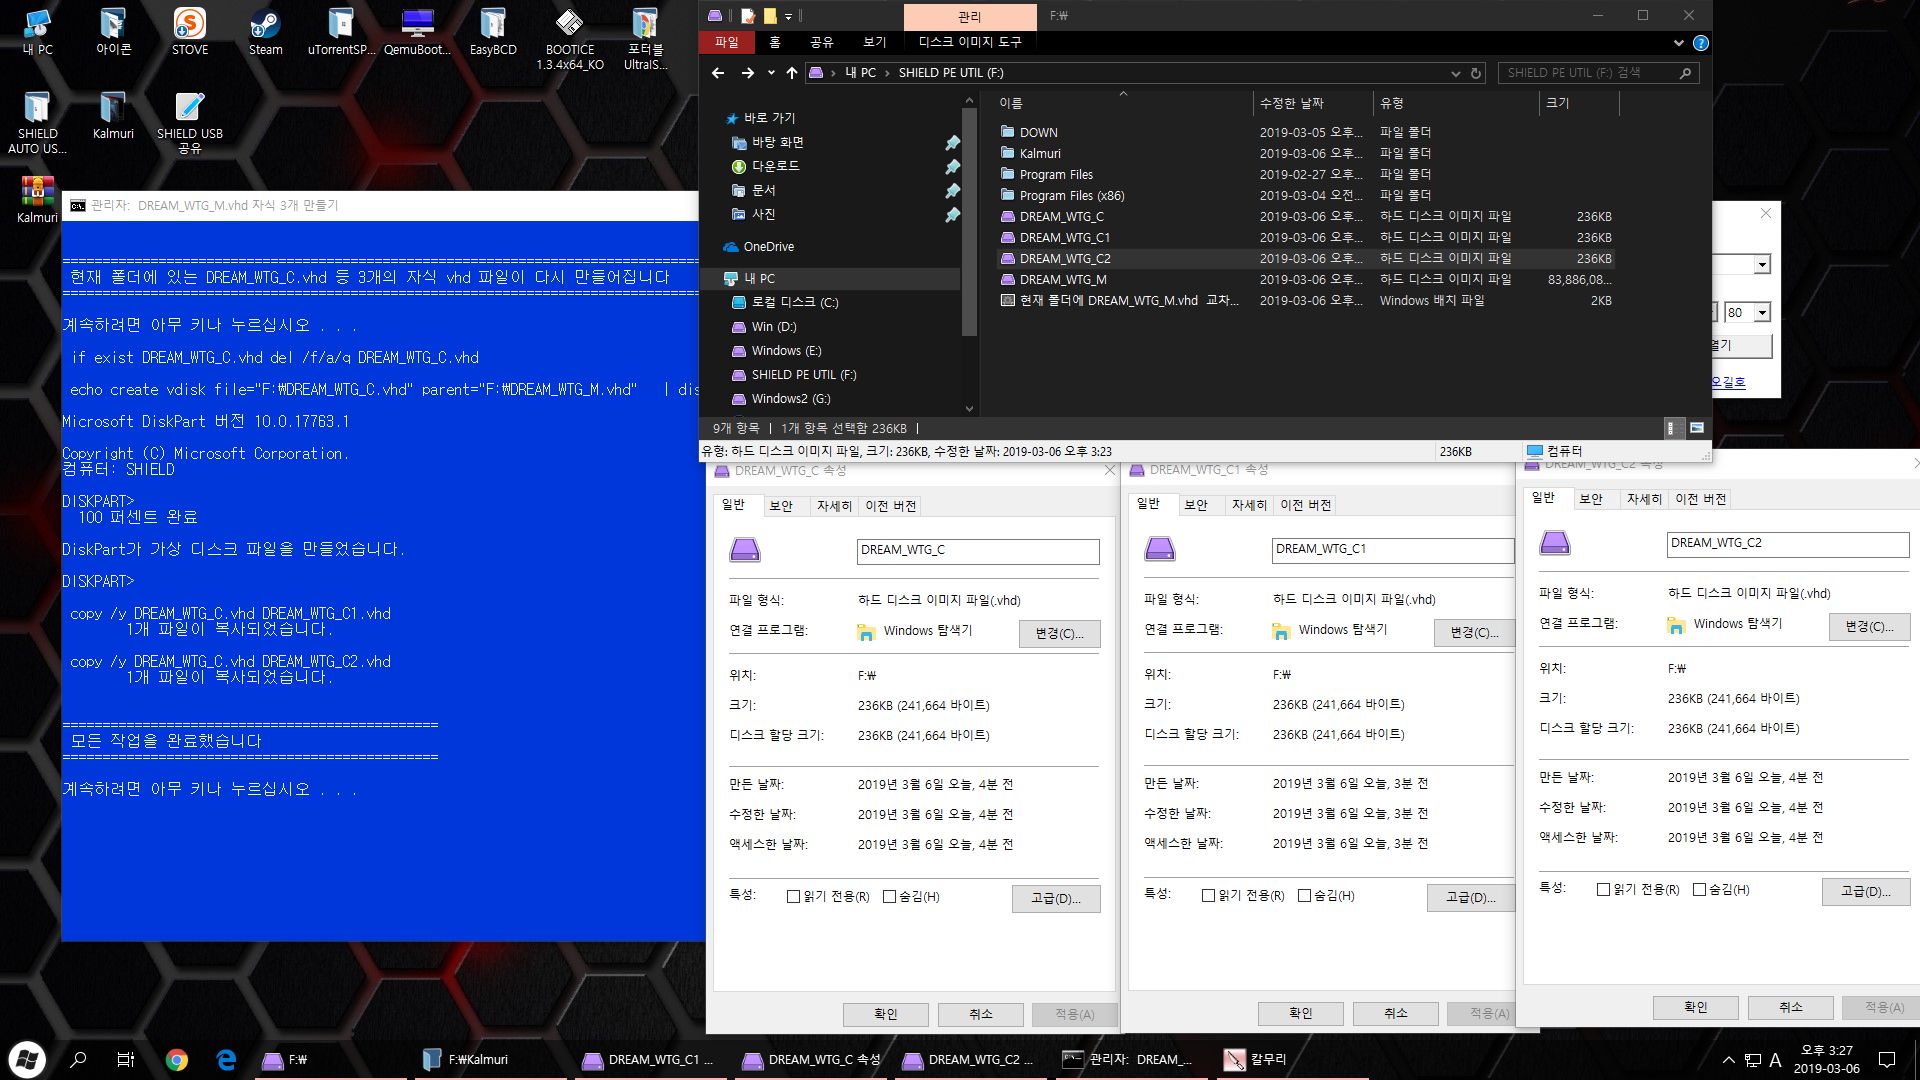This screenshot has height=1080, width=1920.
Task: Click the SHIELD PE UTIL search box
Action: (1598, 73)
